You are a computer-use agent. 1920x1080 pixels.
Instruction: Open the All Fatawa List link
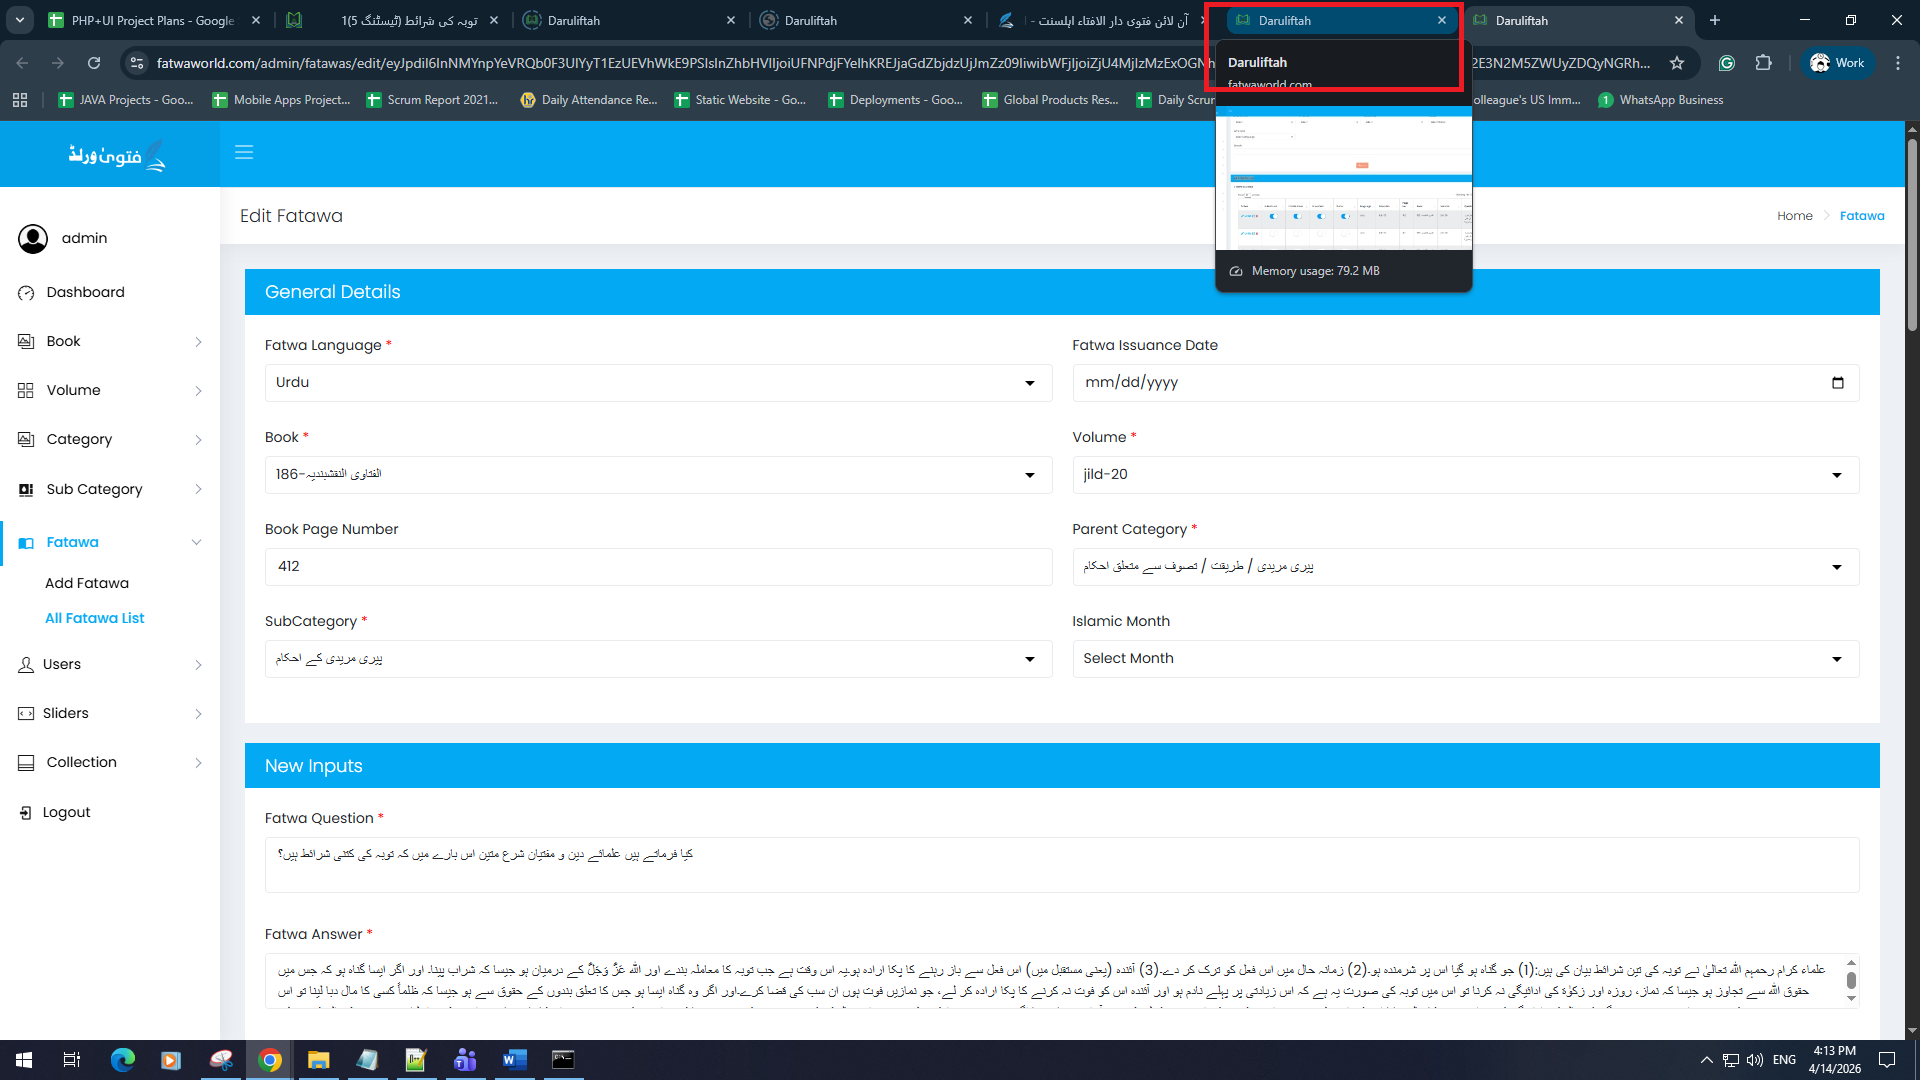[95, 619]
